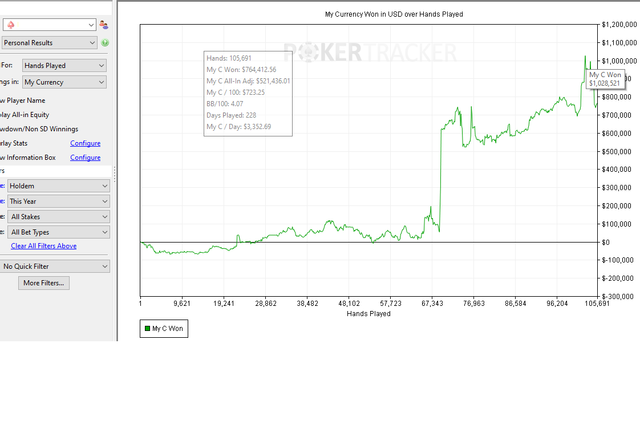The image size is (640, 444).
Task: Click the $0 y-axis label
Action: 606,243
